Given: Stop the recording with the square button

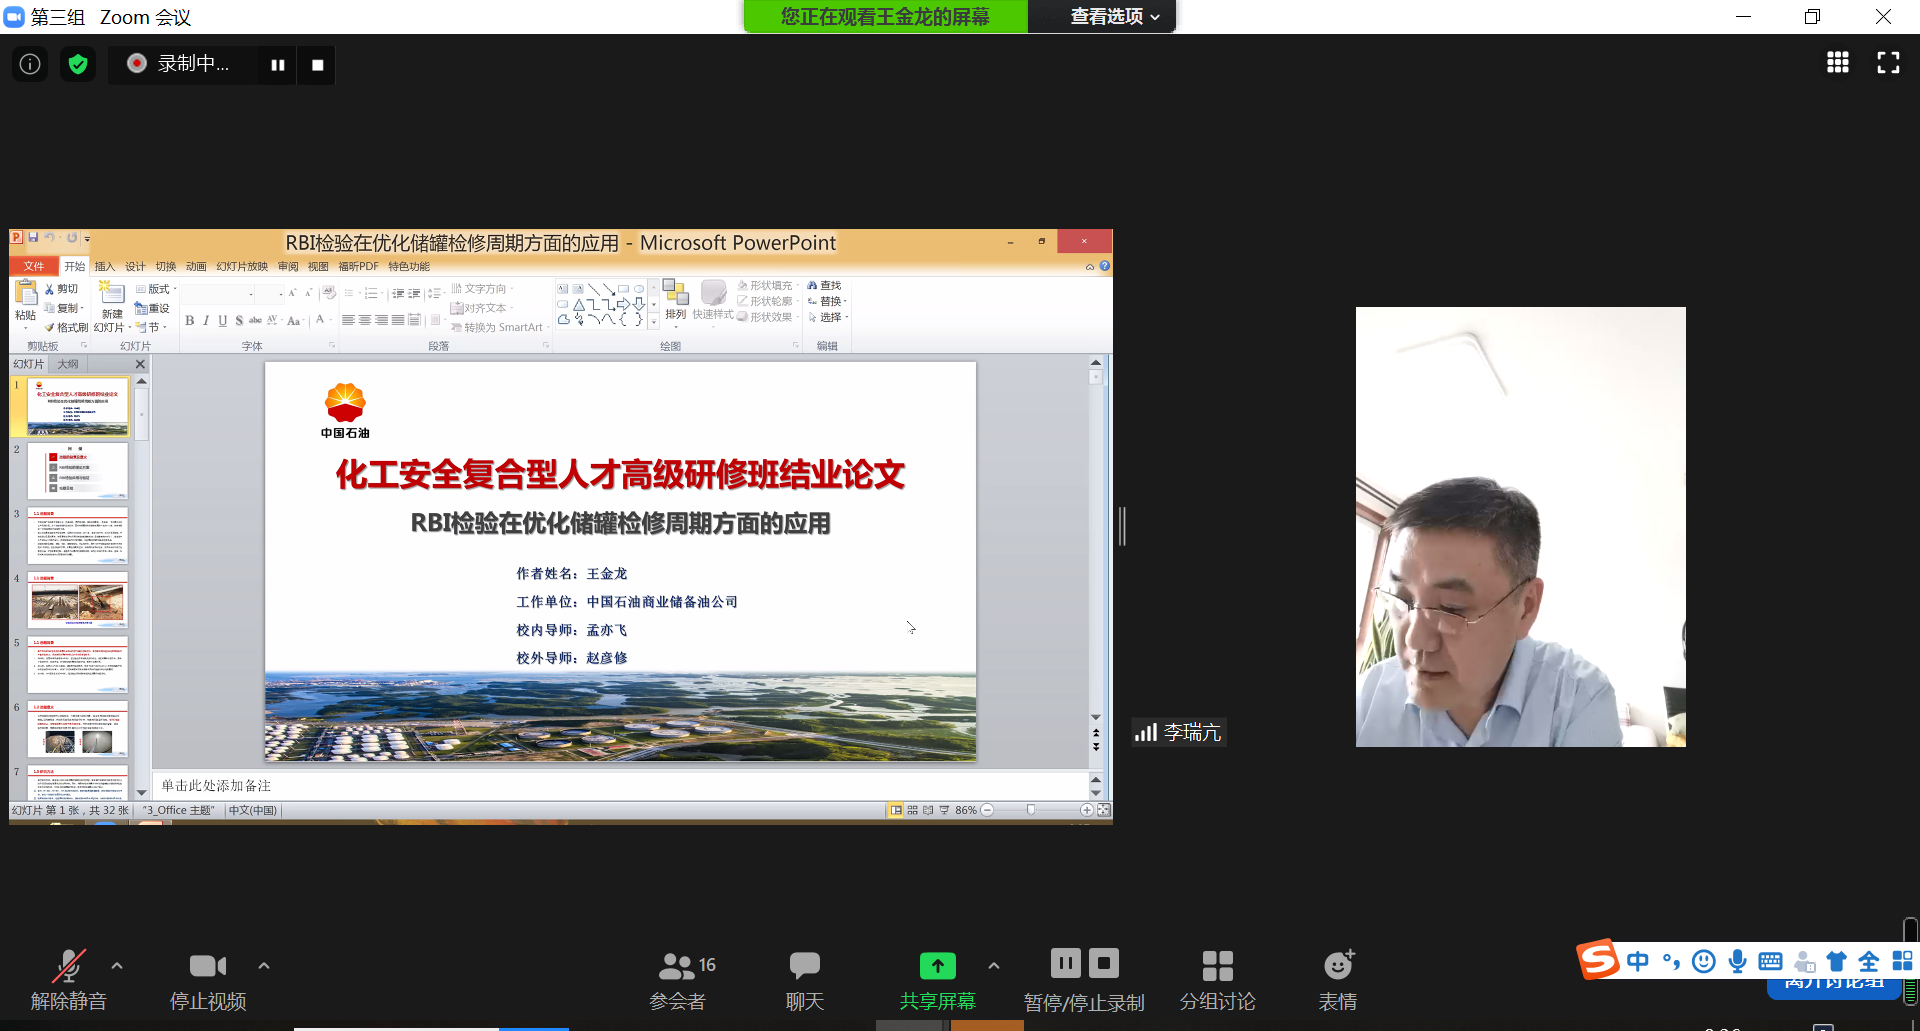Looking at the screenshot, I should coord(317,65).
